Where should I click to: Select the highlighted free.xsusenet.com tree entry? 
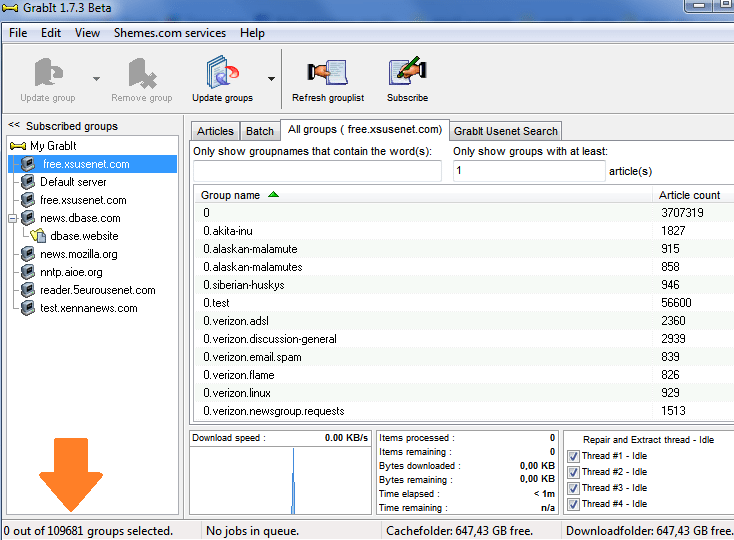[x=93, y=164]
